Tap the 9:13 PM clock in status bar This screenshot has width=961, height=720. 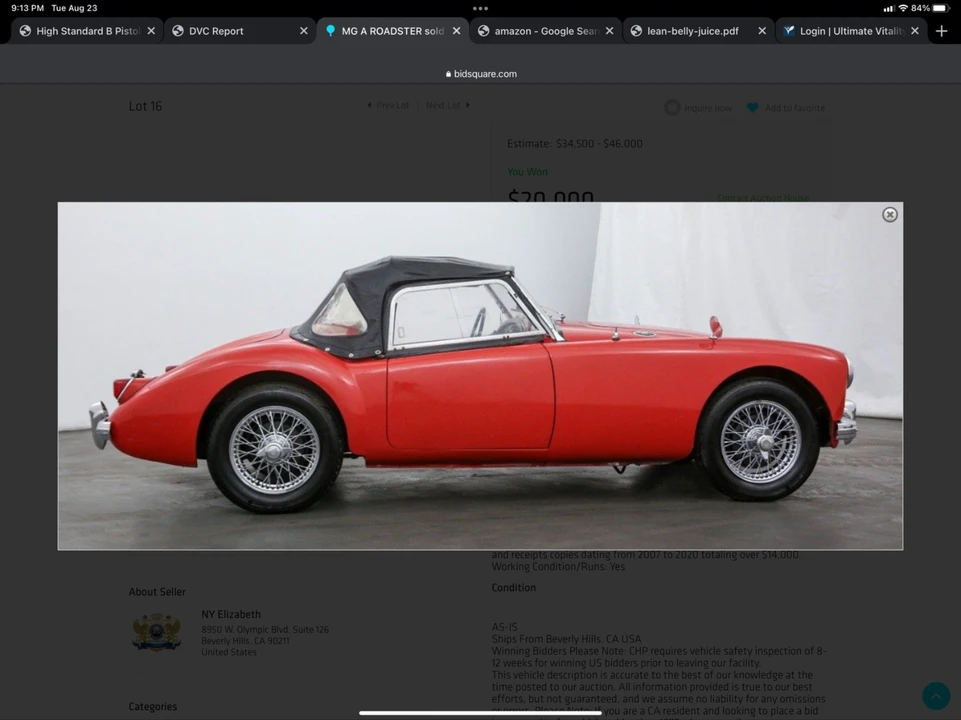pos(28,9)
